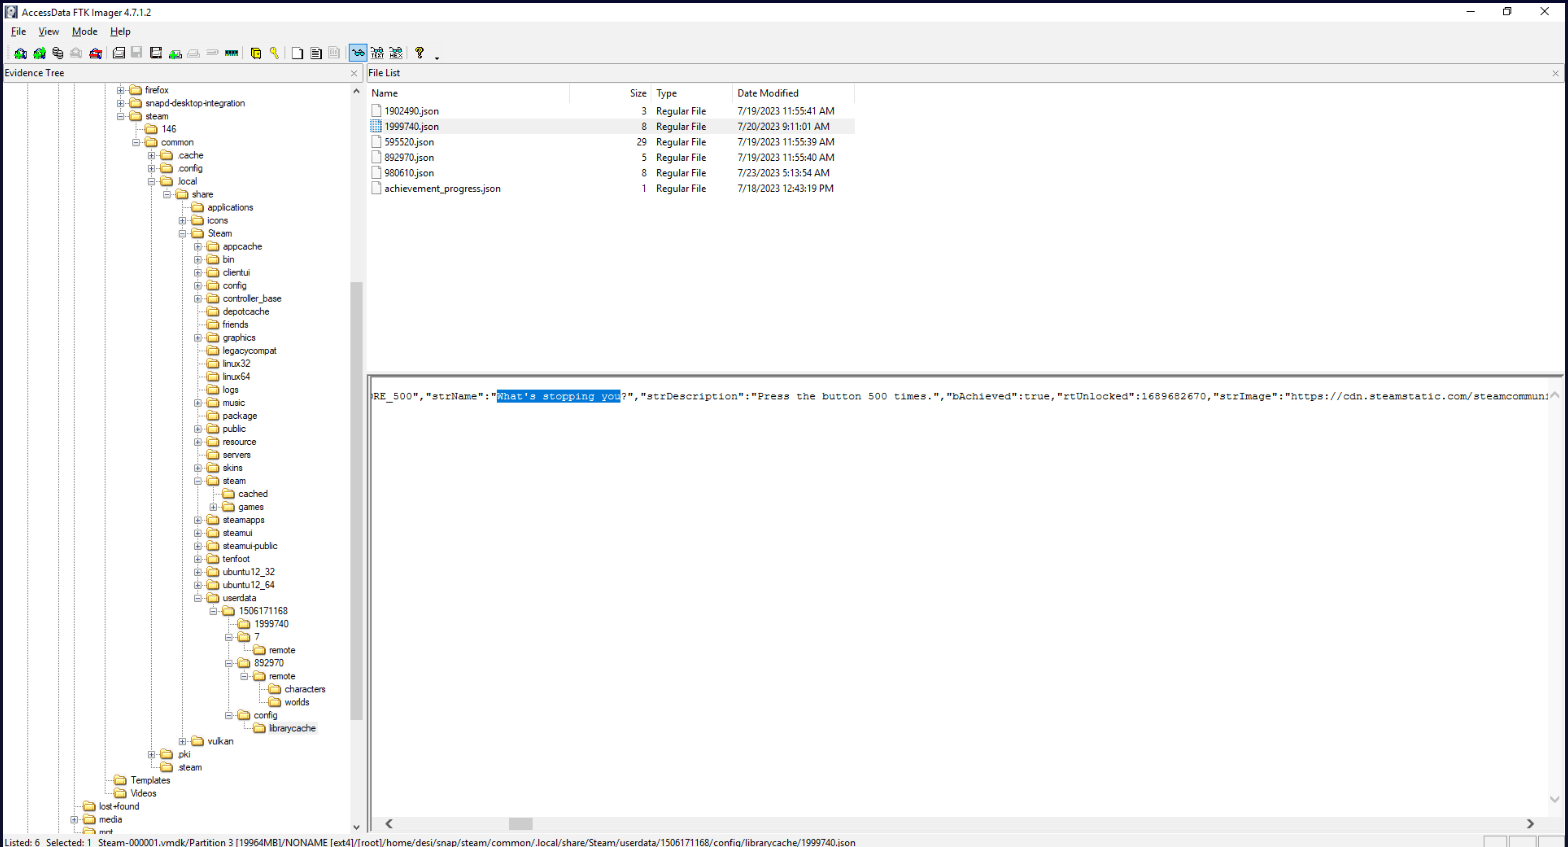Image resolution: width=1568 pixels, height=847 pixels.
Task: Click the yellow question mark Help icon
Action: pos(419,53)
